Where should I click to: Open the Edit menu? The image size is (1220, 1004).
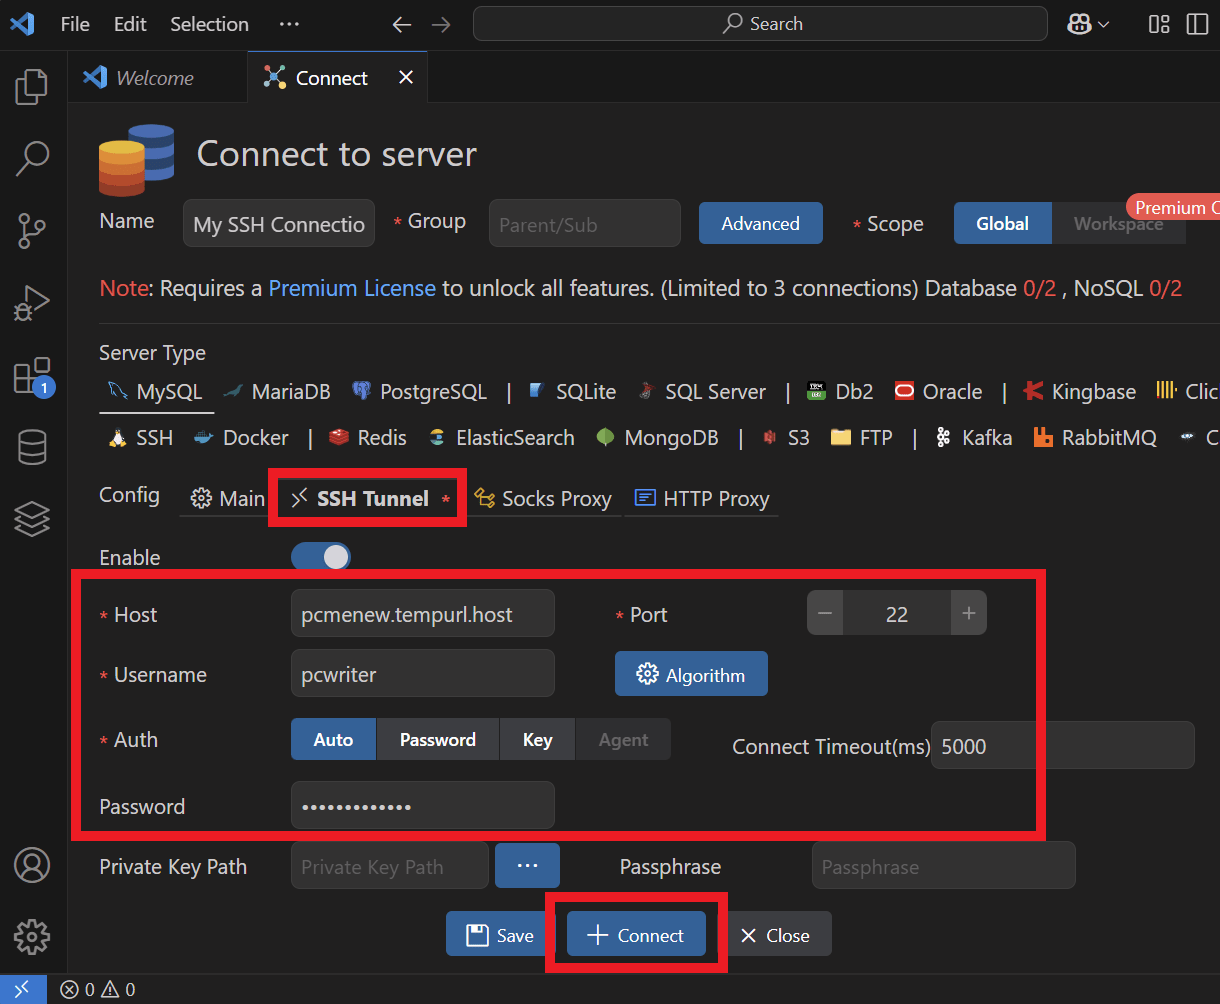(130, 24)
